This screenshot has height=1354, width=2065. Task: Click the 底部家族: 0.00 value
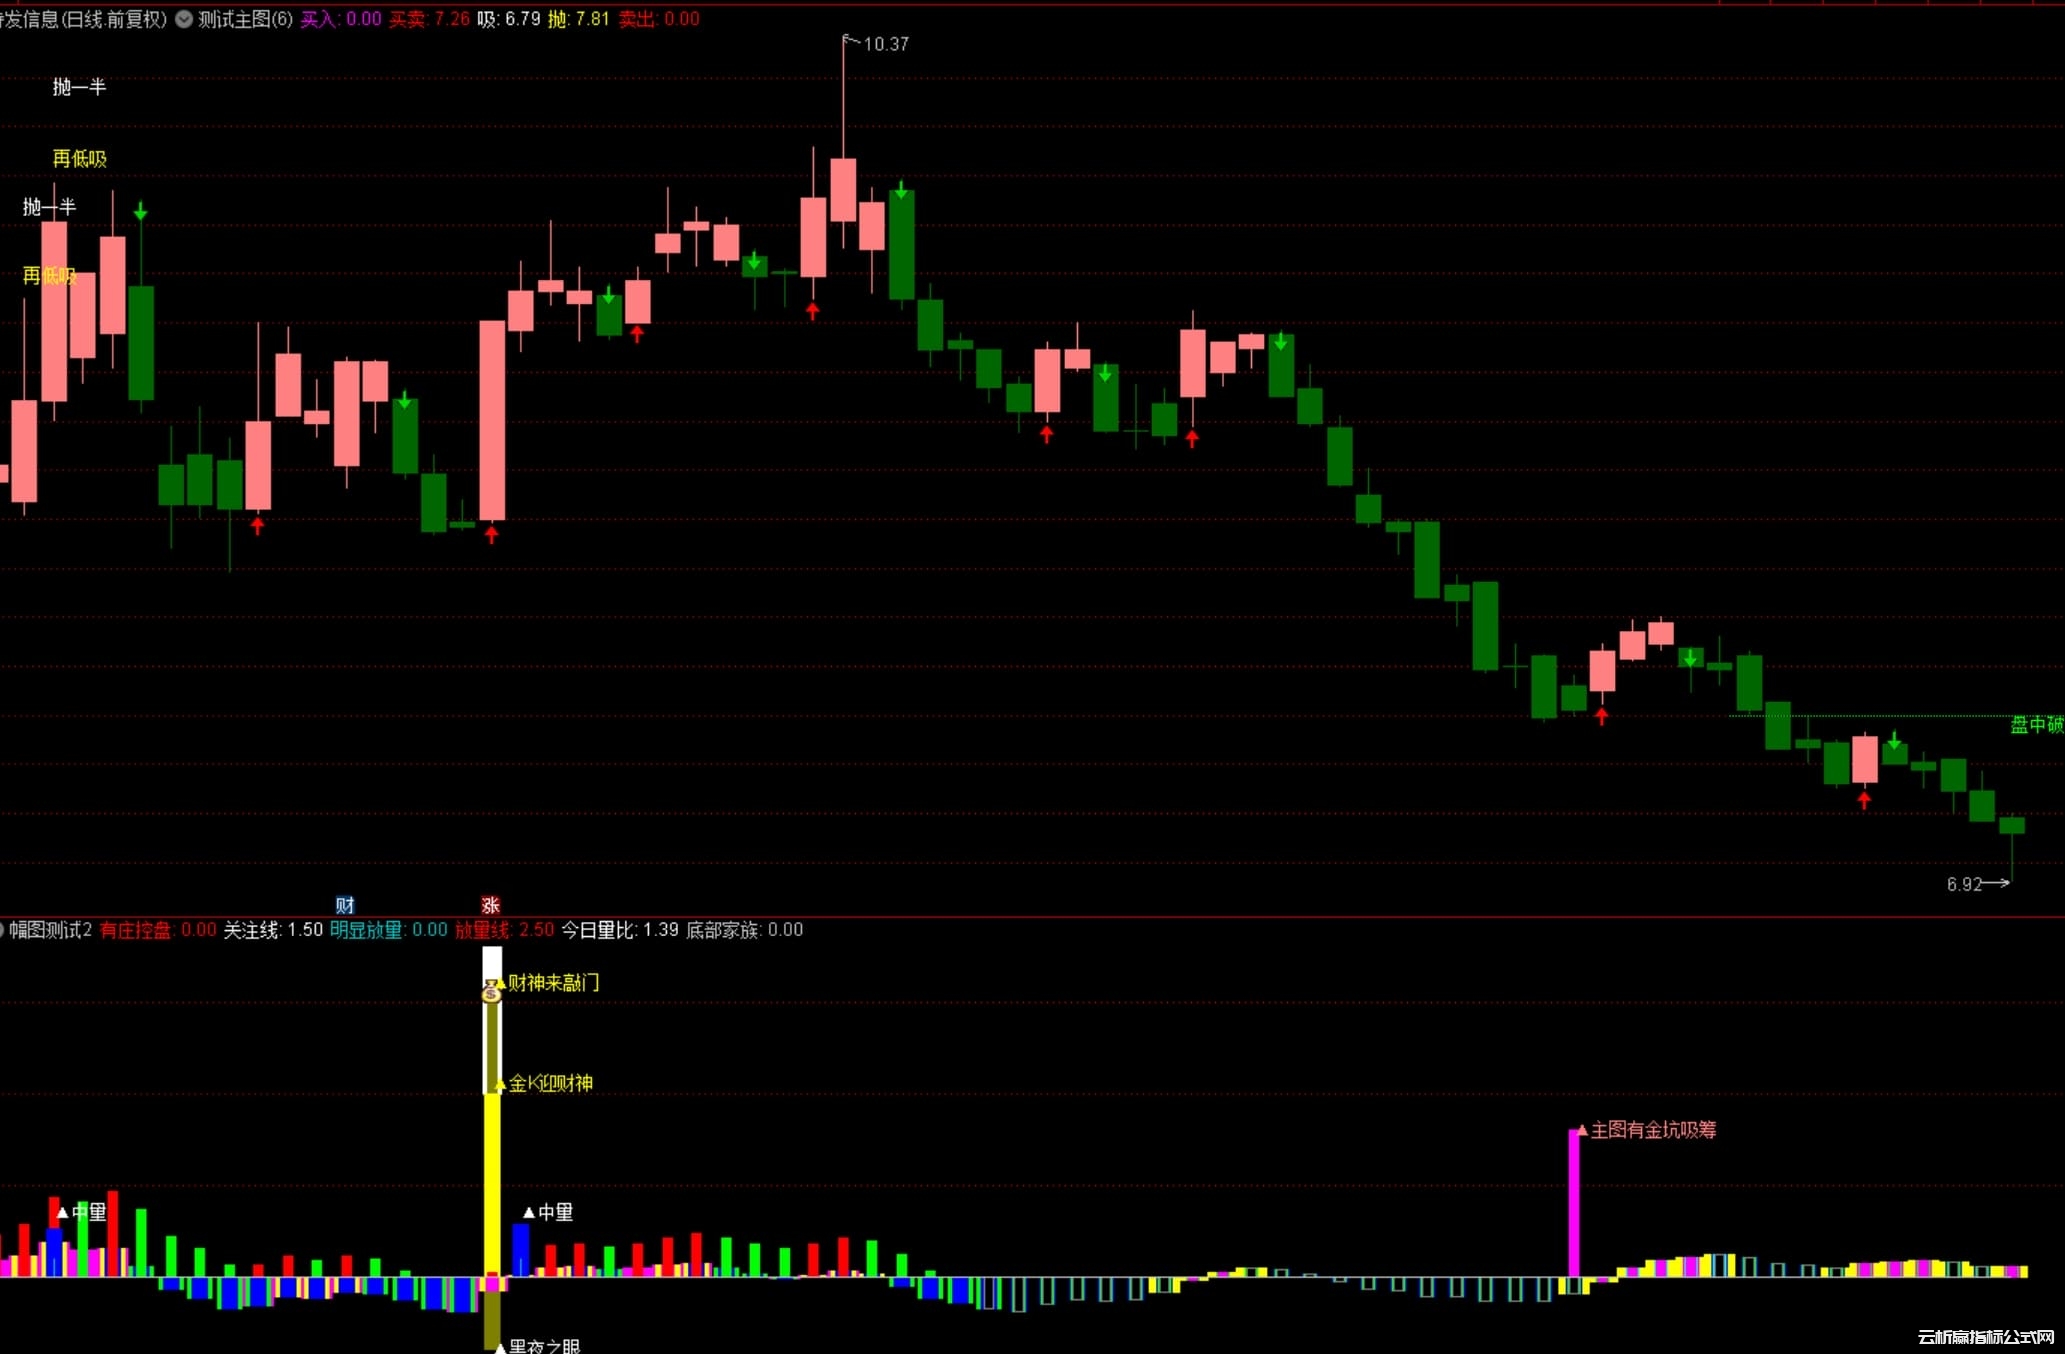point(744,930)
